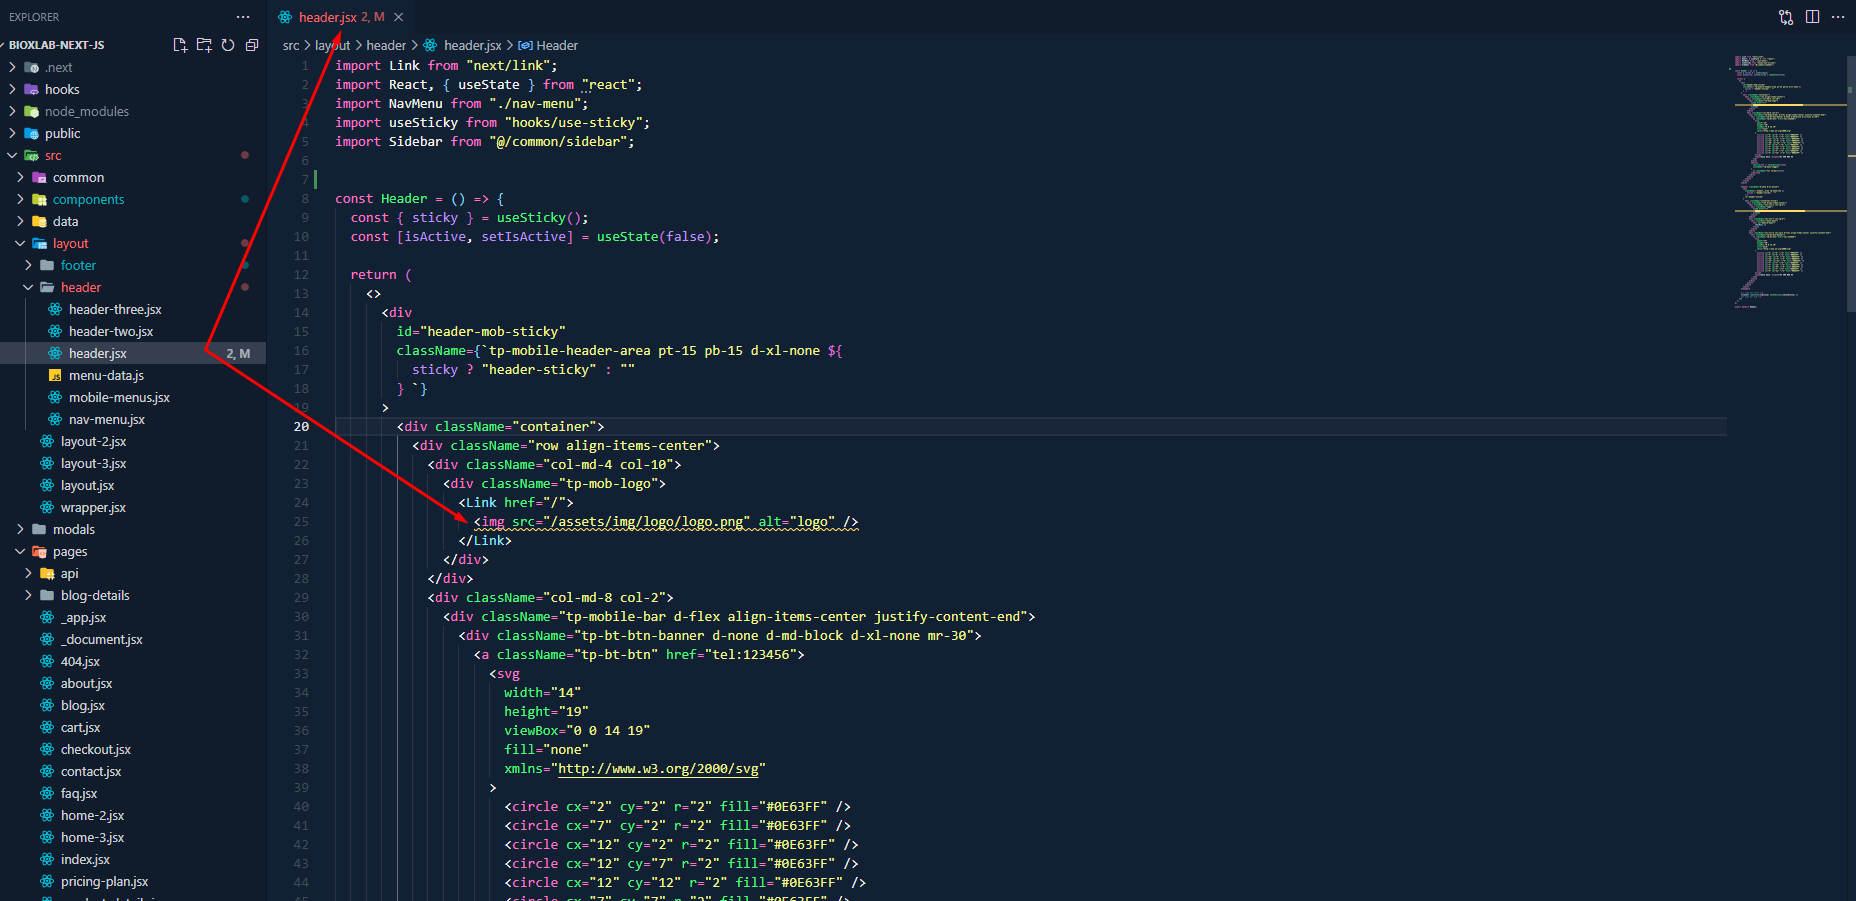This screenshot has width=1856, height=901.
Task: Open the Explorer views and more actions menu
Action: 243,17
